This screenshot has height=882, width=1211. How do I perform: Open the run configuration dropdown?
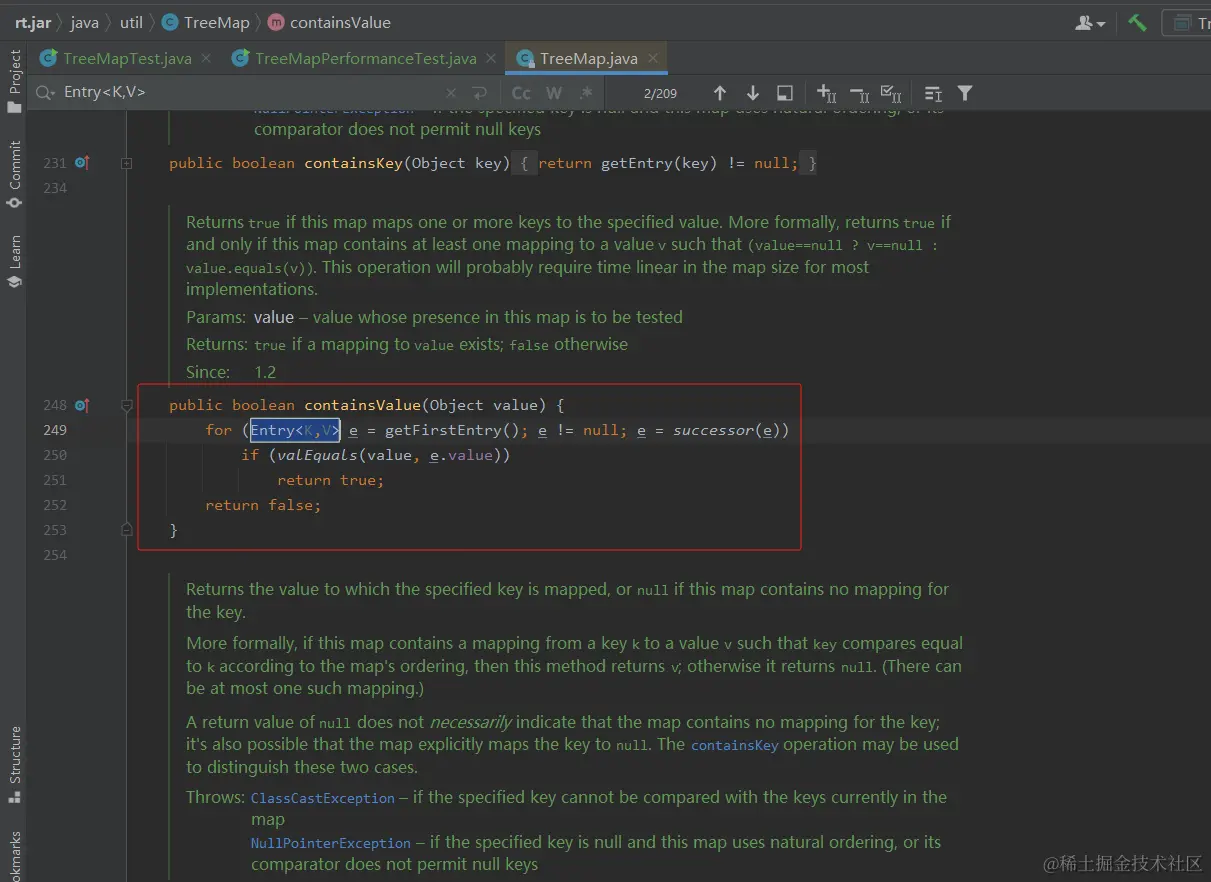(1187, 22)
